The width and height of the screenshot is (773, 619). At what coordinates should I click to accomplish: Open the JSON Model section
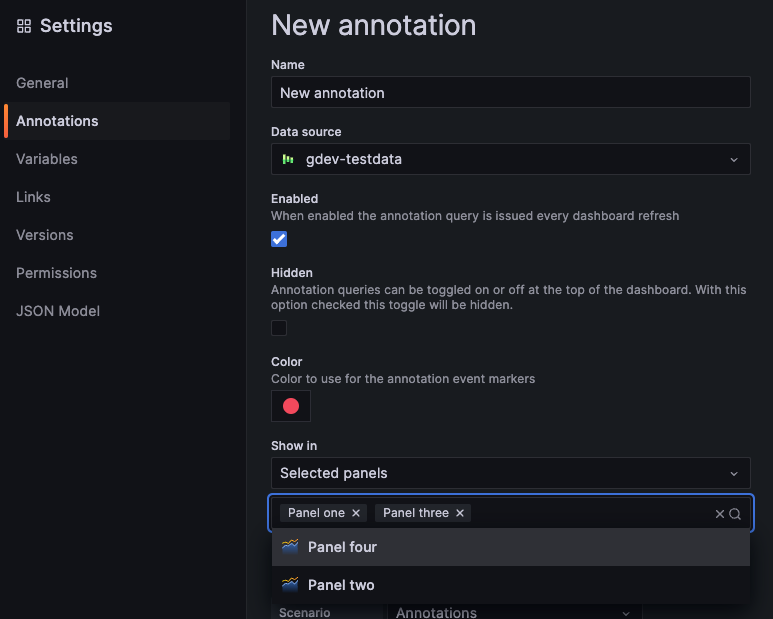[58, 311]
